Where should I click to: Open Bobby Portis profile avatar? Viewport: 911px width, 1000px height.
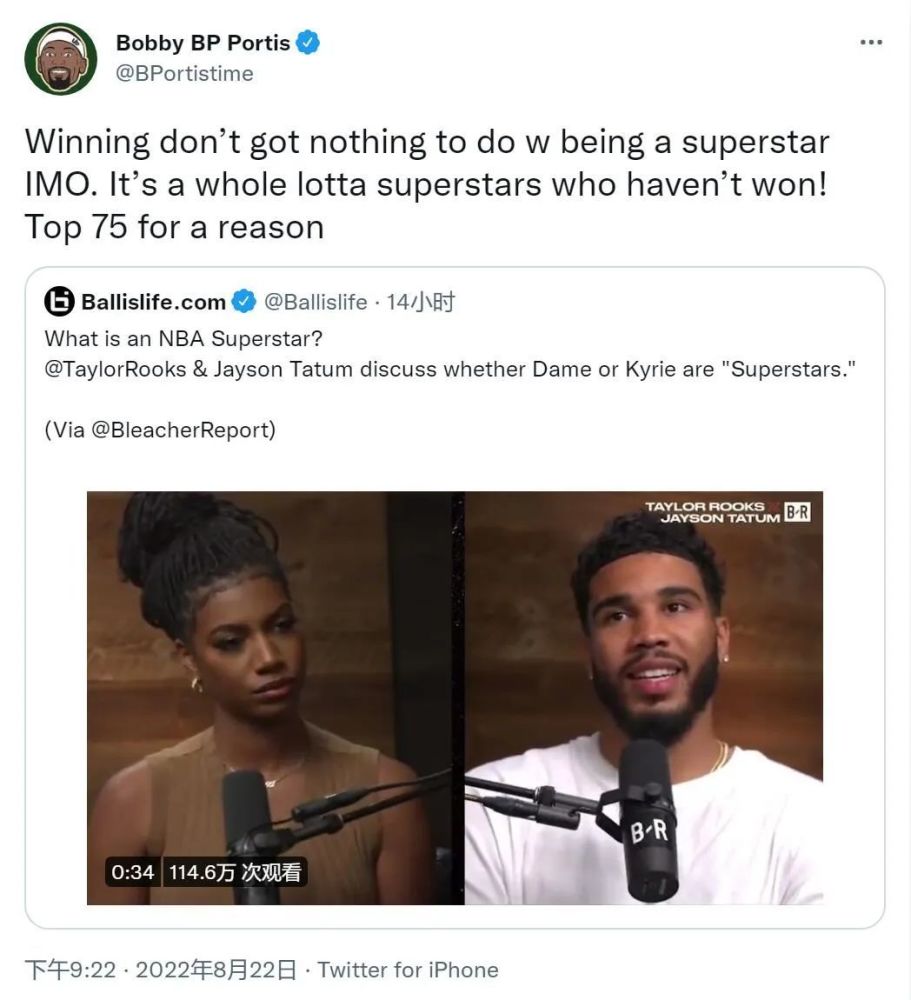tap(61, 59)
